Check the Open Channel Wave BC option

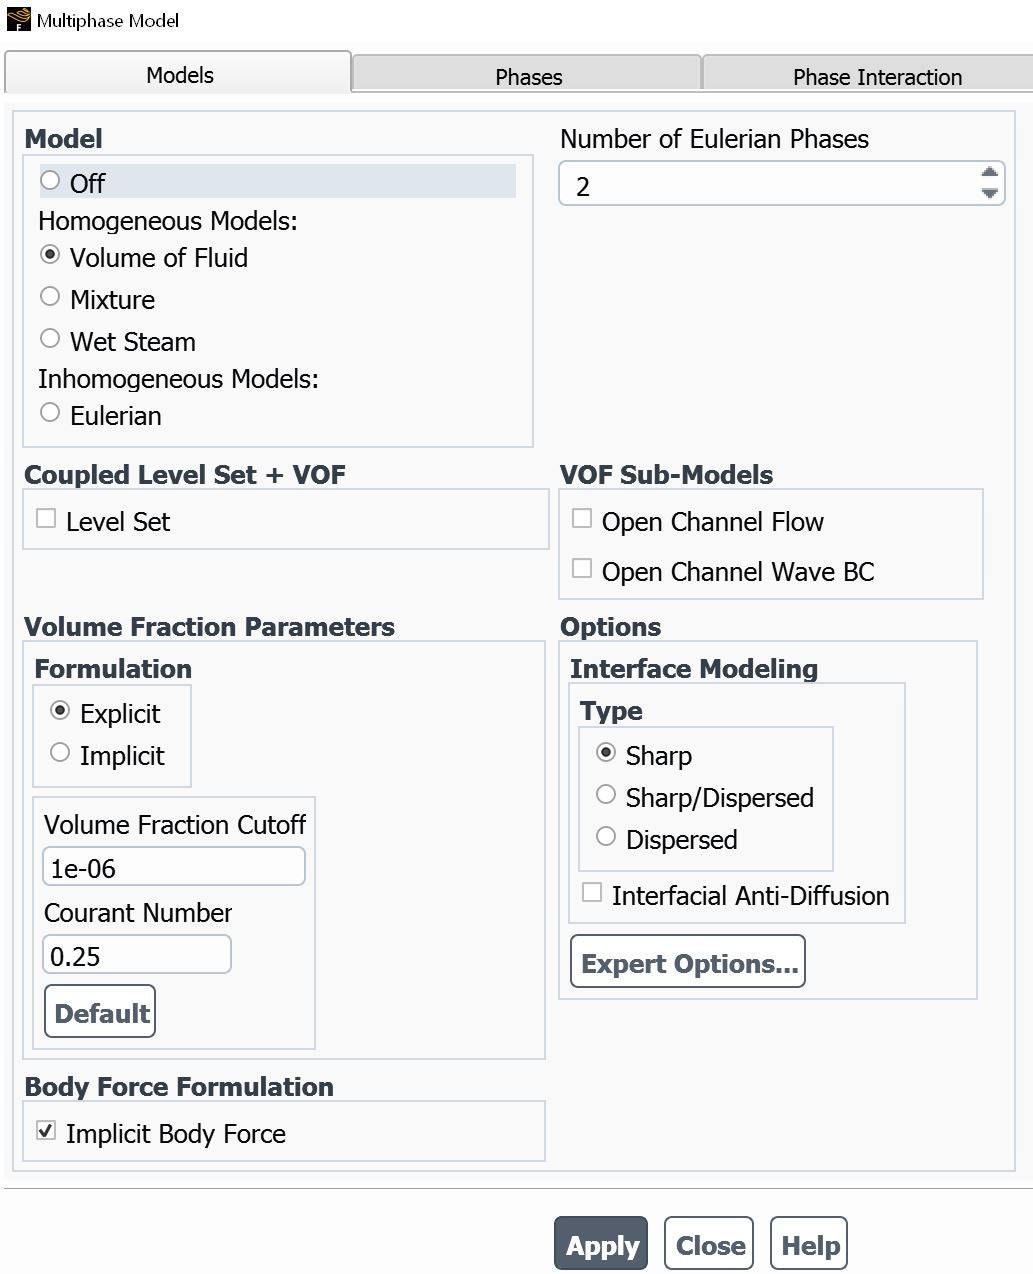[582, 569]
